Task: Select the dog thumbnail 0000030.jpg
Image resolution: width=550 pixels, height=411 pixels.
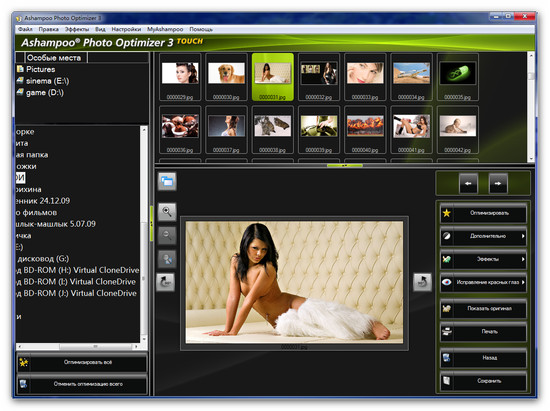Action: click(226, 77)
